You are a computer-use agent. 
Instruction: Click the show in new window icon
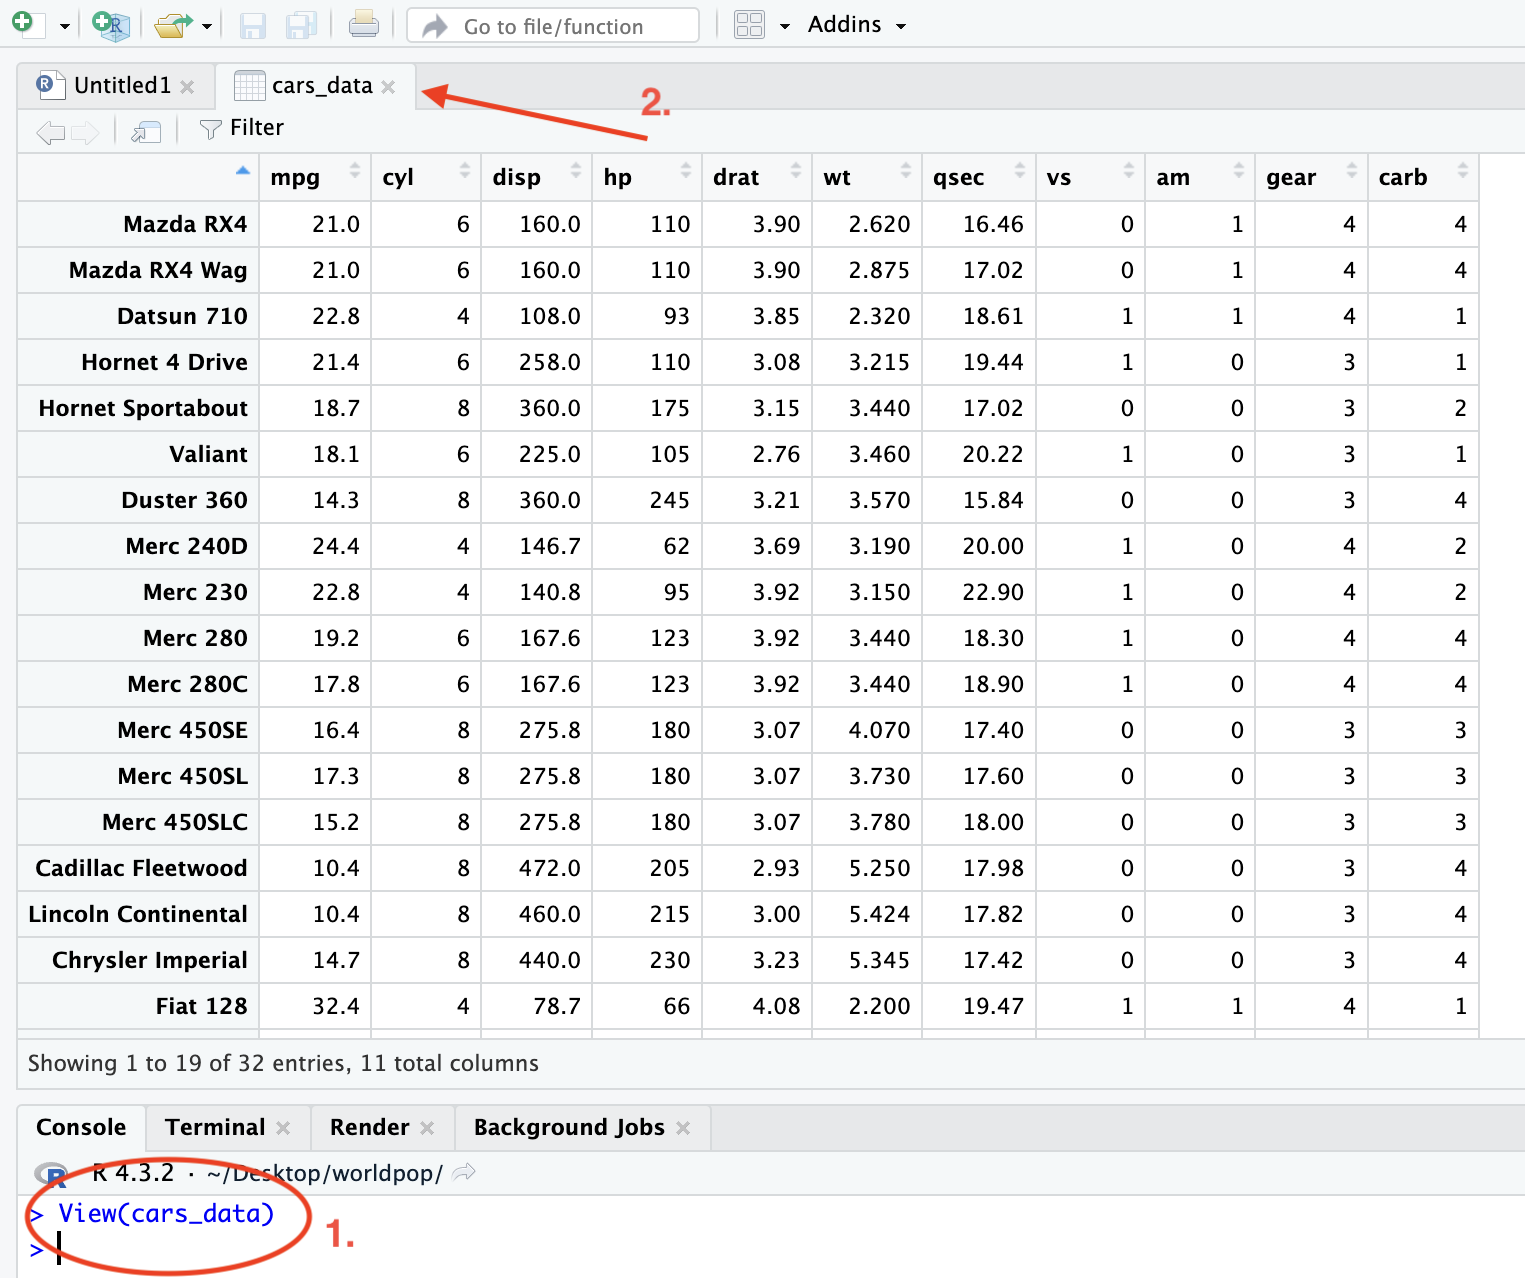tap(146, 131)
